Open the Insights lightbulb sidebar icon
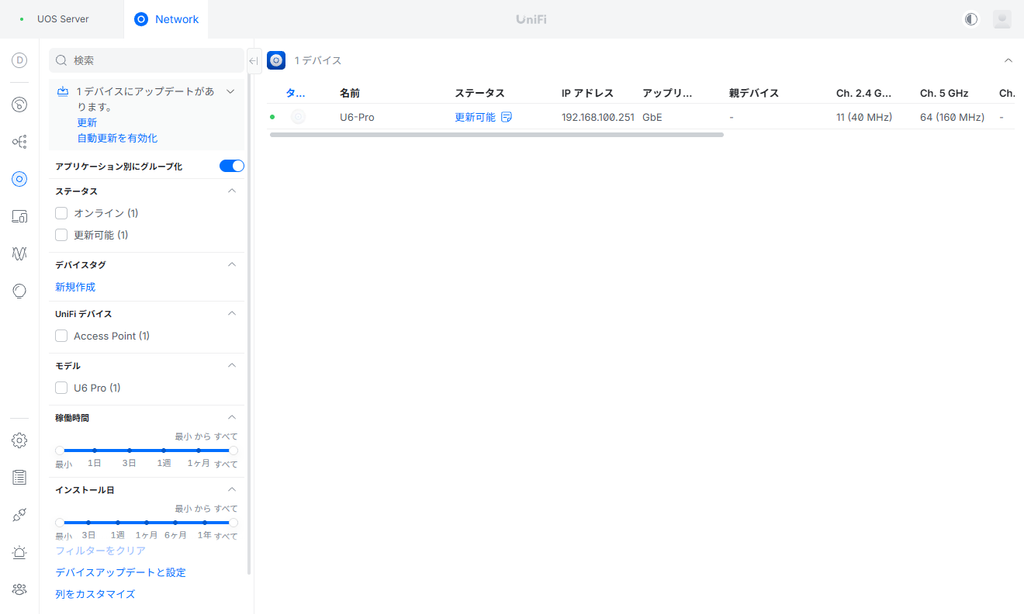This screenshot has height=614, width=1024. (x=20, y=291)
